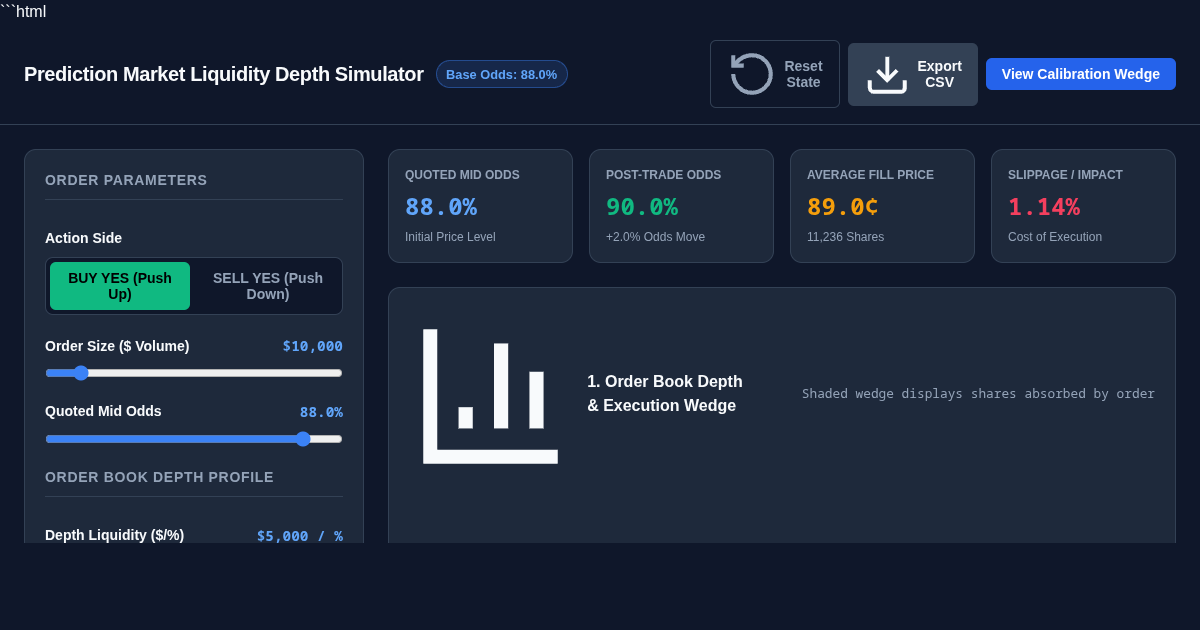Click the Prediction Market Liquidity Depth Simulator title

pyautogui.click(x=224, y=74)
